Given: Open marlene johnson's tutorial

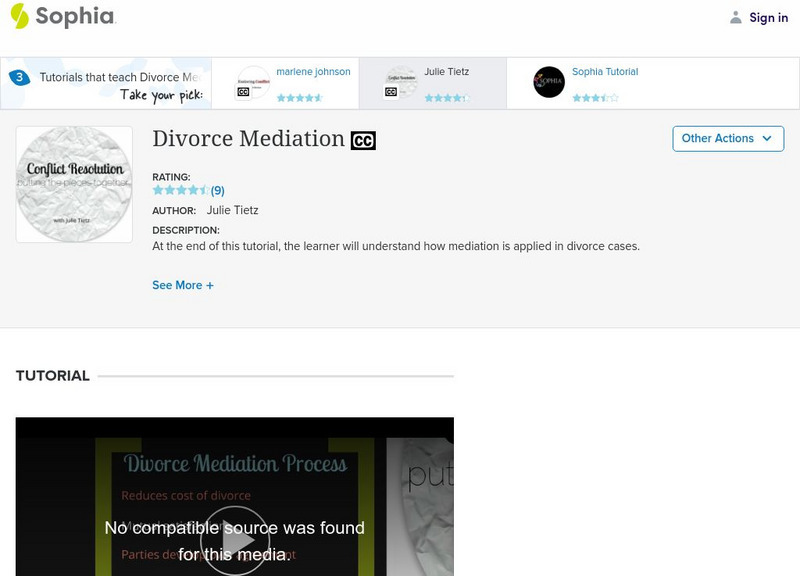Looking at the screenshot, I should click(313, 72).
